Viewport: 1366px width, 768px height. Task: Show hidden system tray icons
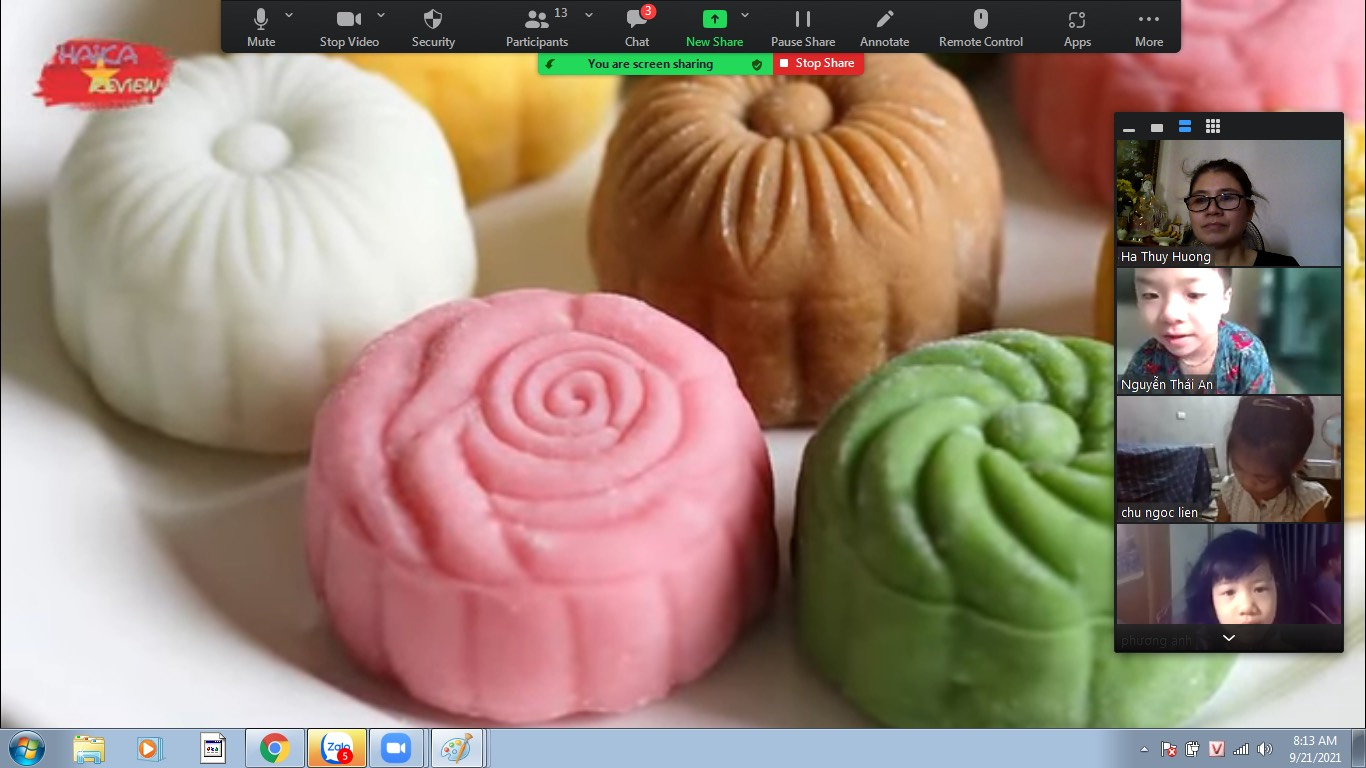click(x=1145, y=749)
